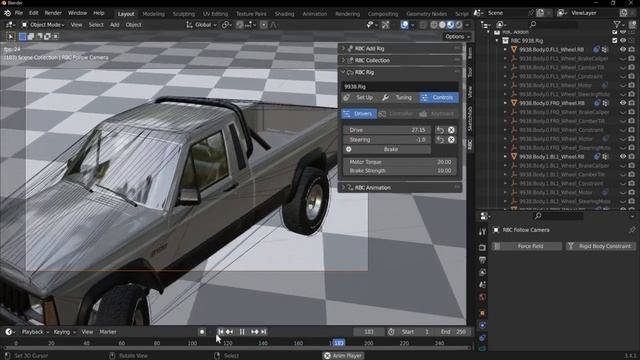
Task: Open the outliner filter funnel icon
Action: coord(617,25)
